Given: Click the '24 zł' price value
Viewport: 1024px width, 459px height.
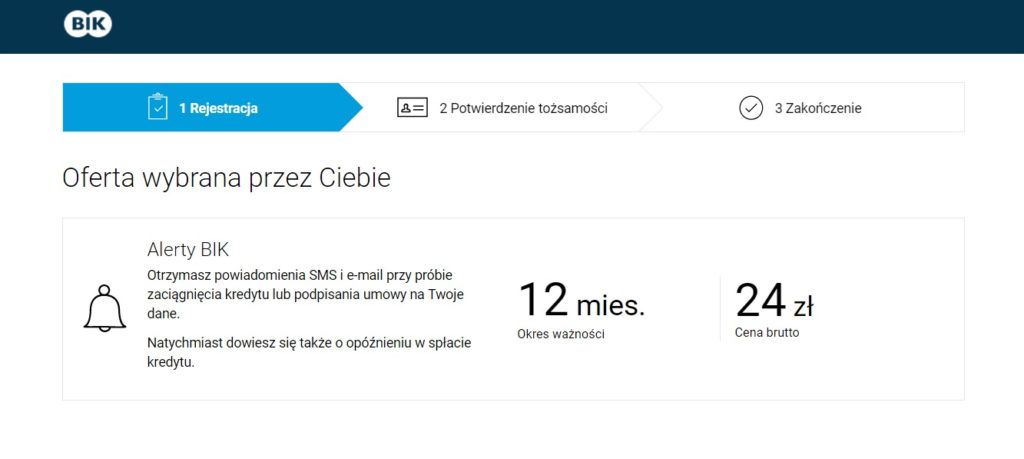Looking at the screenshot, I should coord(774,300).
